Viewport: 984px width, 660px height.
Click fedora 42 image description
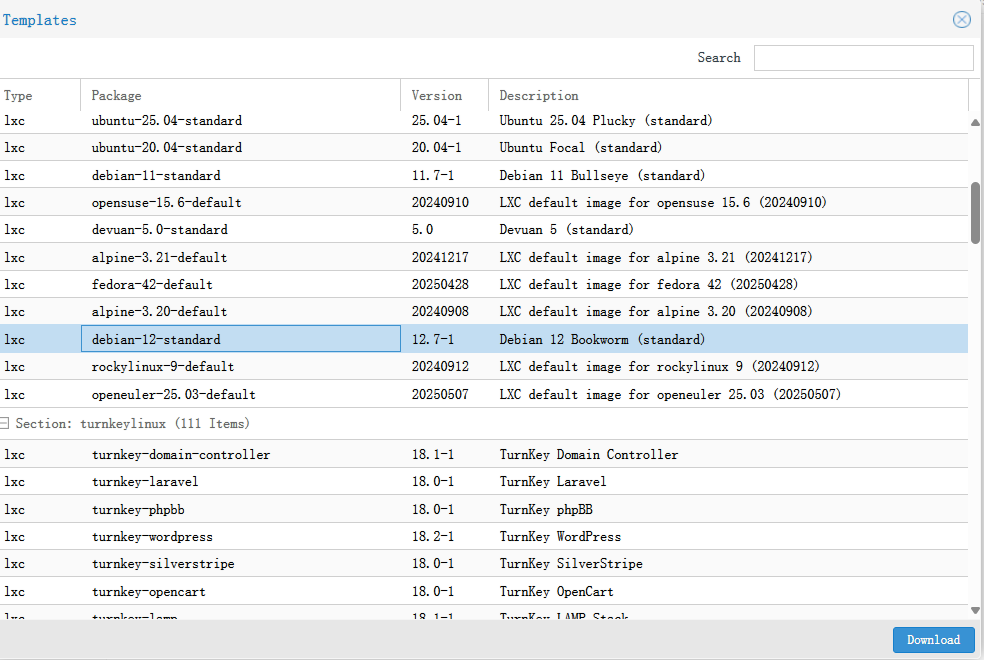click(x=648, y=285)
